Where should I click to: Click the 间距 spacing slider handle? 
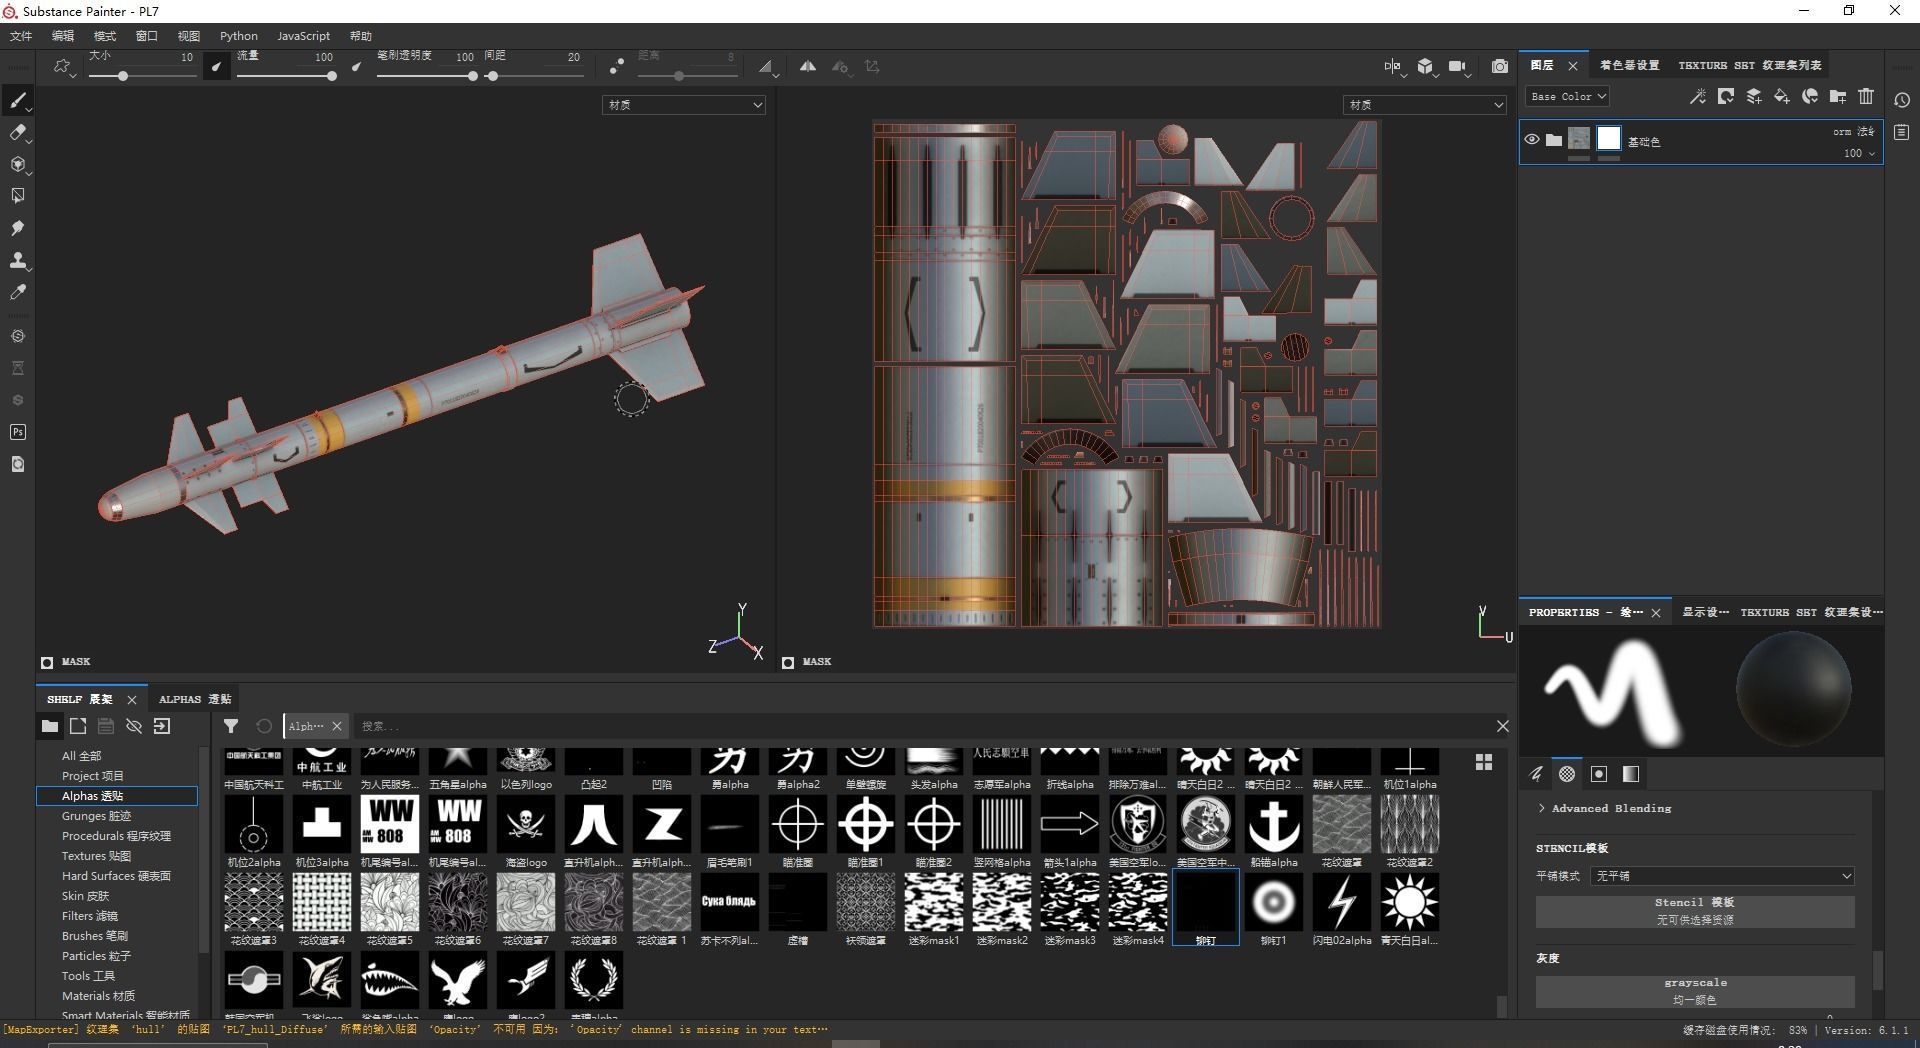(492, 76)
